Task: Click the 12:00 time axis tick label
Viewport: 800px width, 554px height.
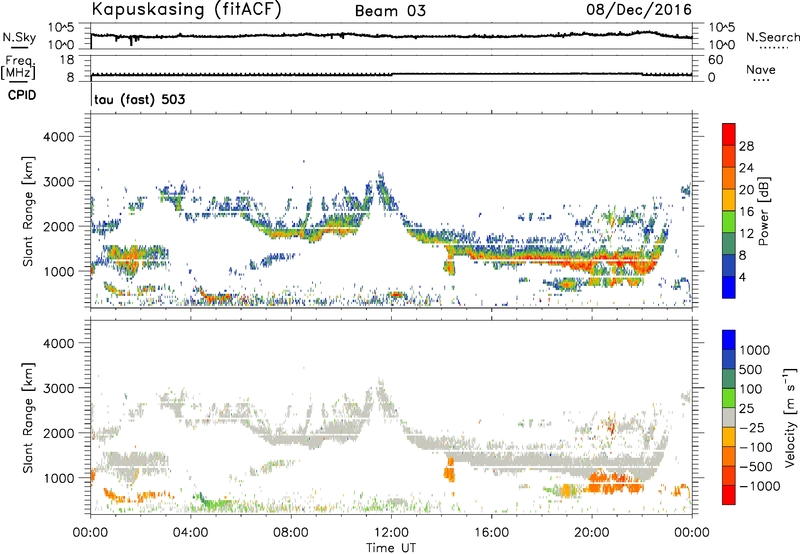Action: 391,533
